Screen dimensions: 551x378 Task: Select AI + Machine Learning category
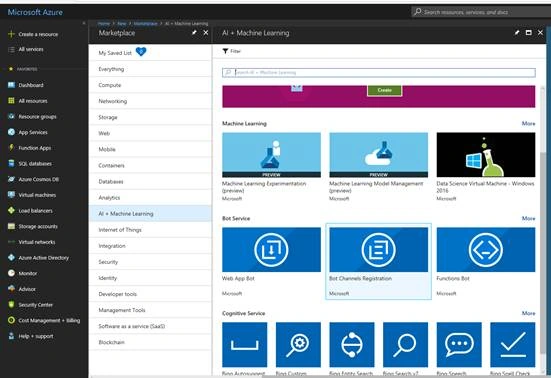pyautogui.click(x=150, y=214)
